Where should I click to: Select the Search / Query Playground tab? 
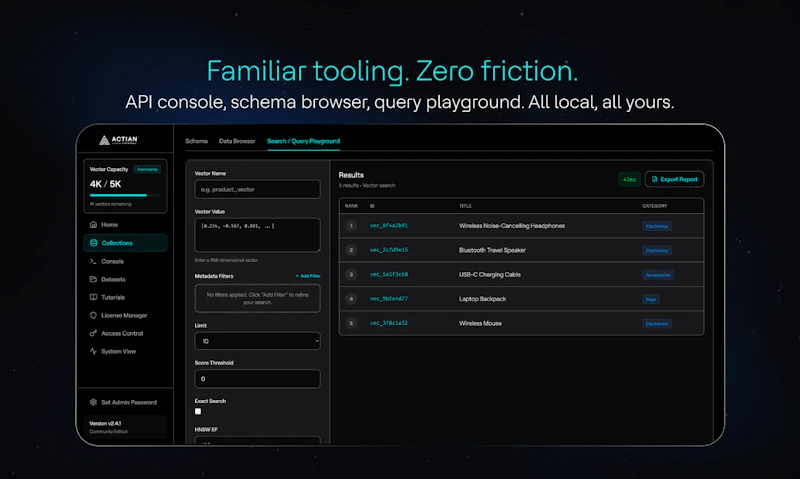(x=304, y=141)
